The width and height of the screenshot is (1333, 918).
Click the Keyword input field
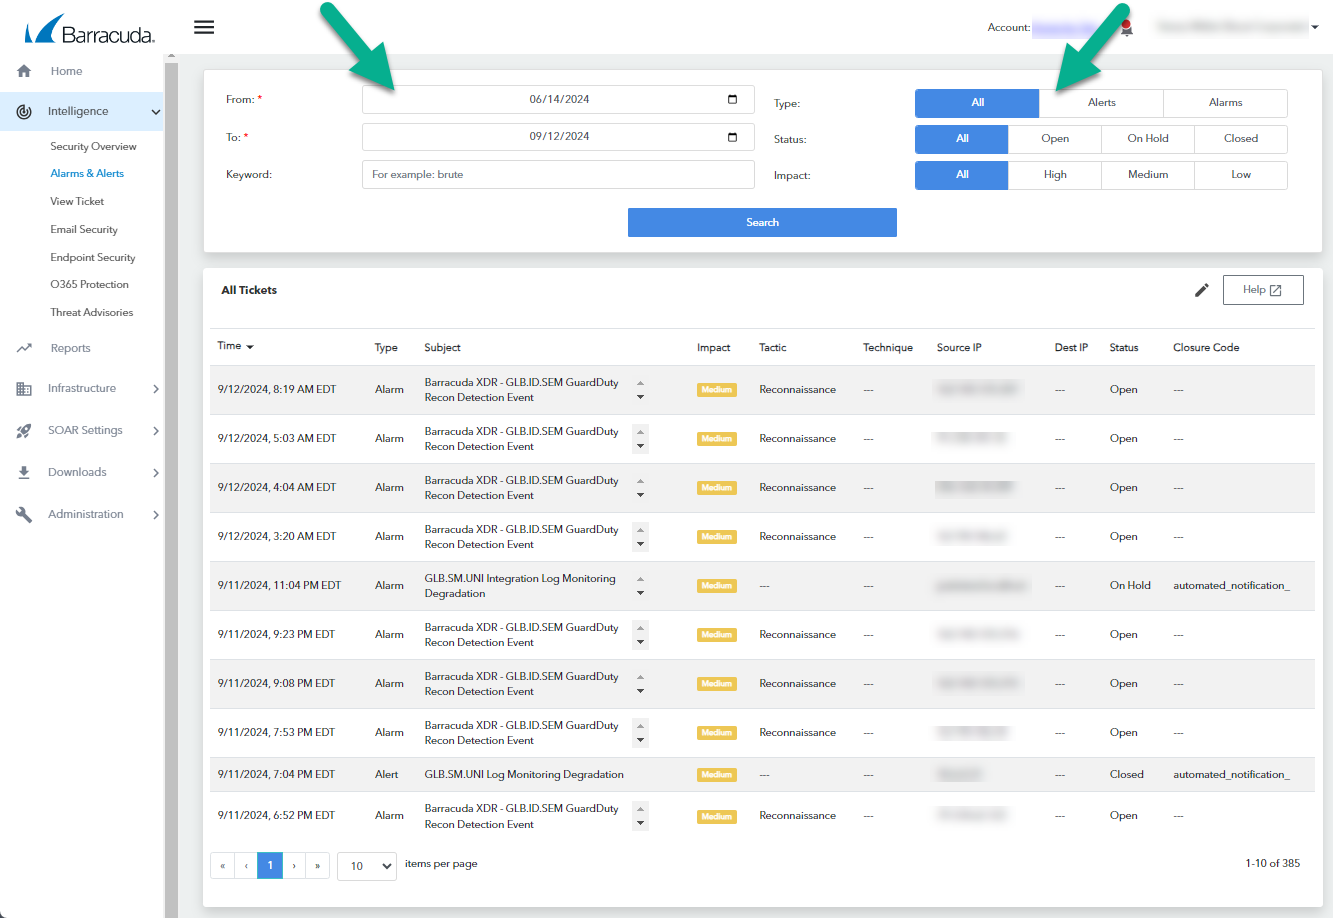coord(558,175)
